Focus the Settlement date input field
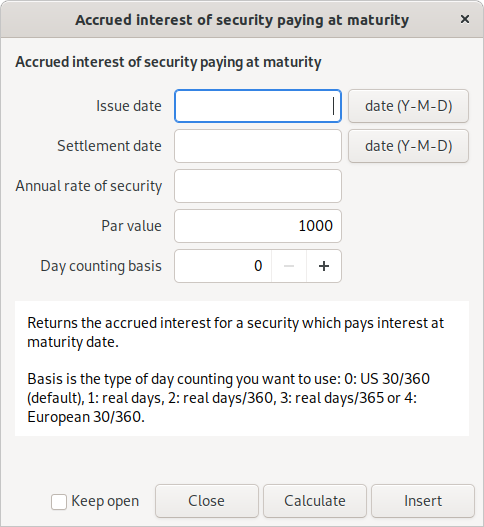This screenshot has width=484, height=527. 258,146
